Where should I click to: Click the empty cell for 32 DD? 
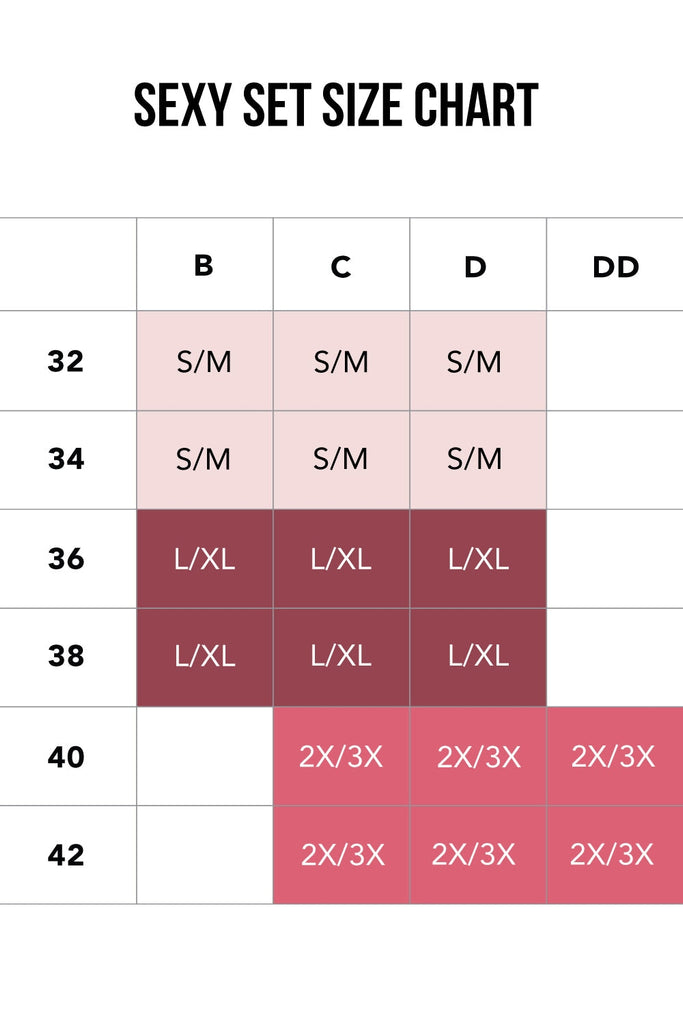pyautogui.click(x=615, y=361)
